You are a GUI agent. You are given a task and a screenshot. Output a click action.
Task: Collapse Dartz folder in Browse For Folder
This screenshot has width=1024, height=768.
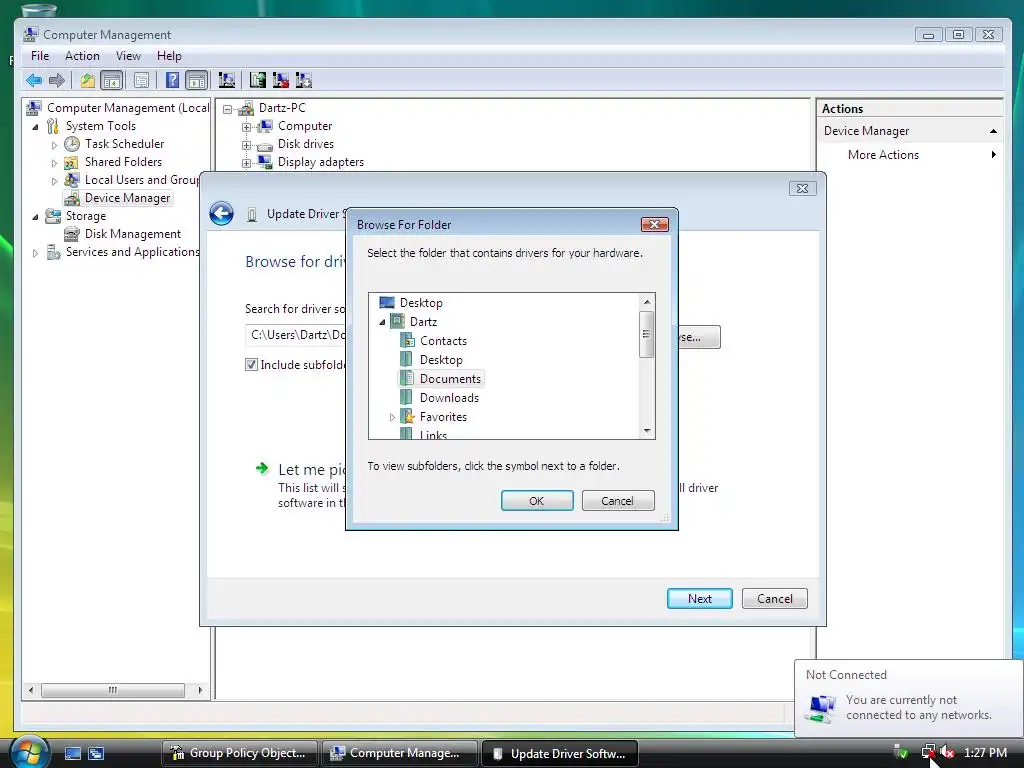[383, 322]
